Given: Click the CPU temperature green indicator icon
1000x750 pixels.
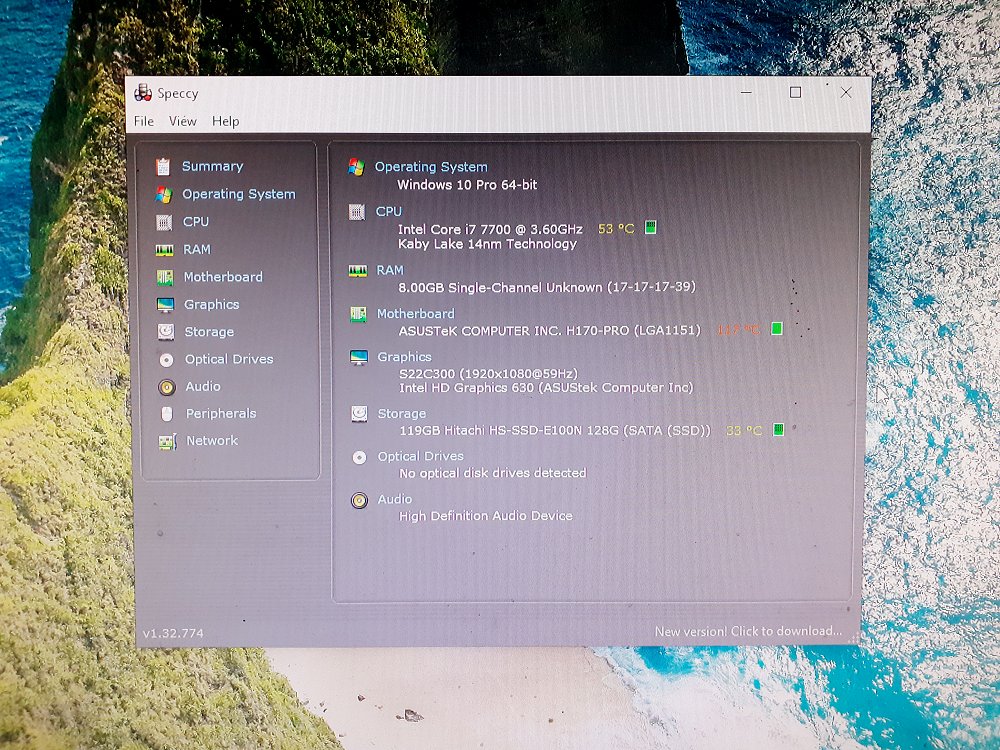Looking at the screenshot, I should coord(650,228).
